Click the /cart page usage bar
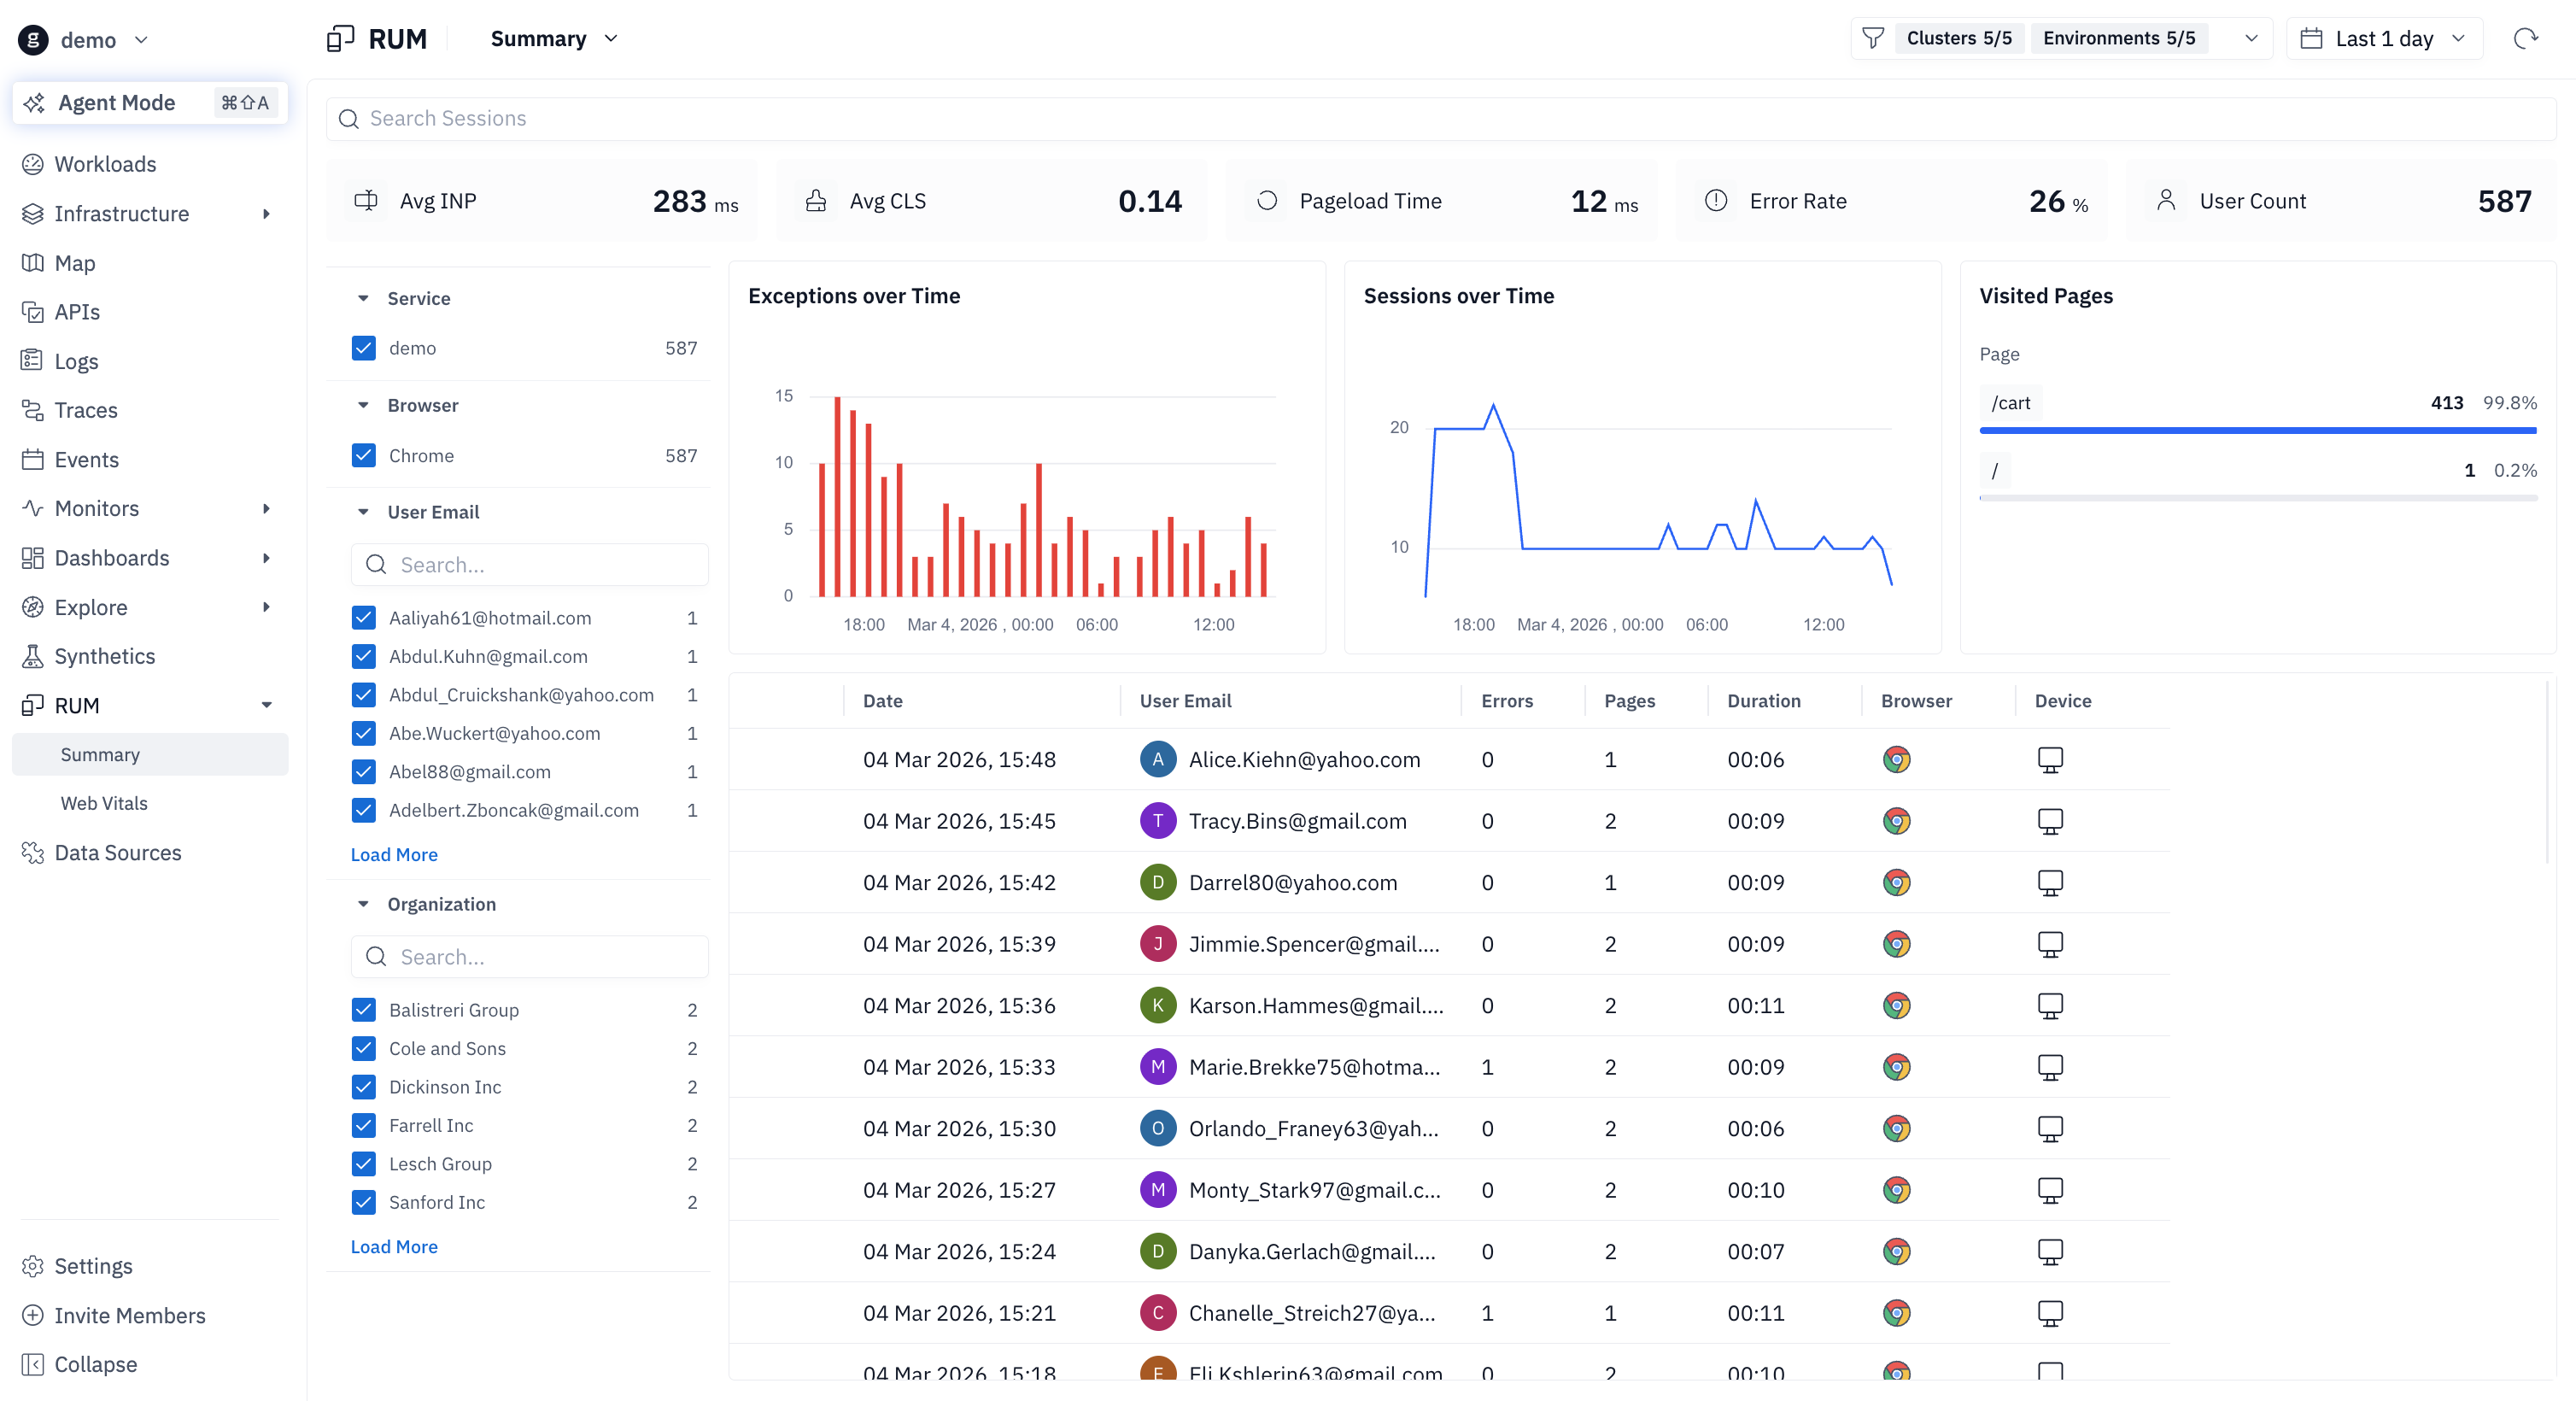Viewport: 2576px width, 1401px height. click(x=2257, y=430)
